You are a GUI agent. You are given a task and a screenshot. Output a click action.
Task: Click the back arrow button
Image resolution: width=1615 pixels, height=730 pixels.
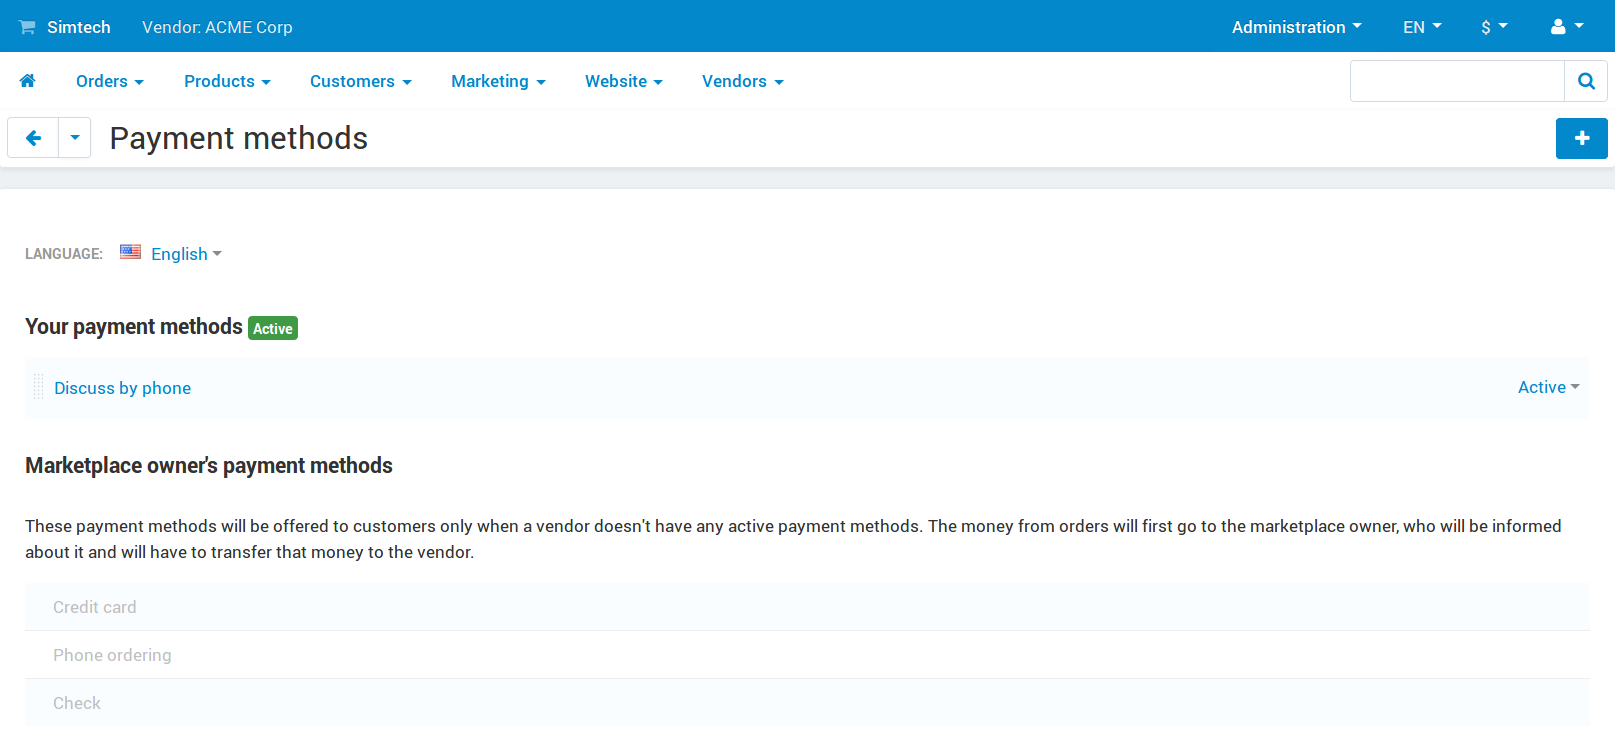point(33,138)
